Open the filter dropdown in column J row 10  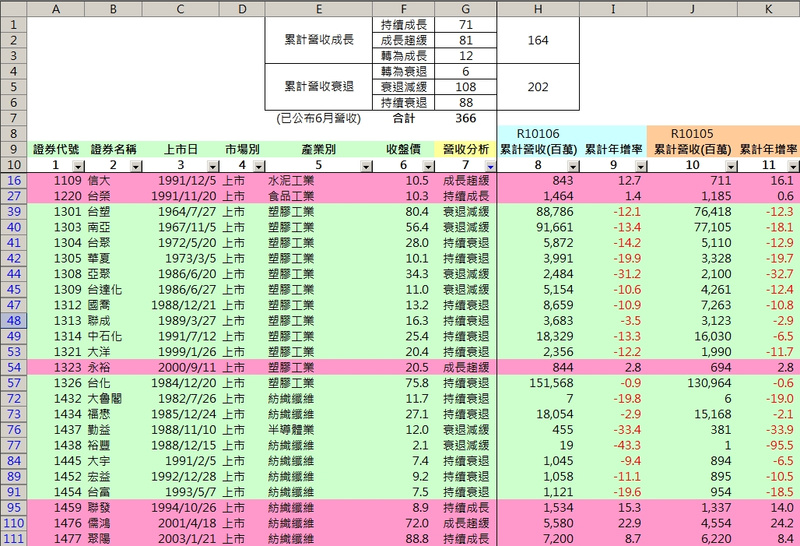coord(732,166)
